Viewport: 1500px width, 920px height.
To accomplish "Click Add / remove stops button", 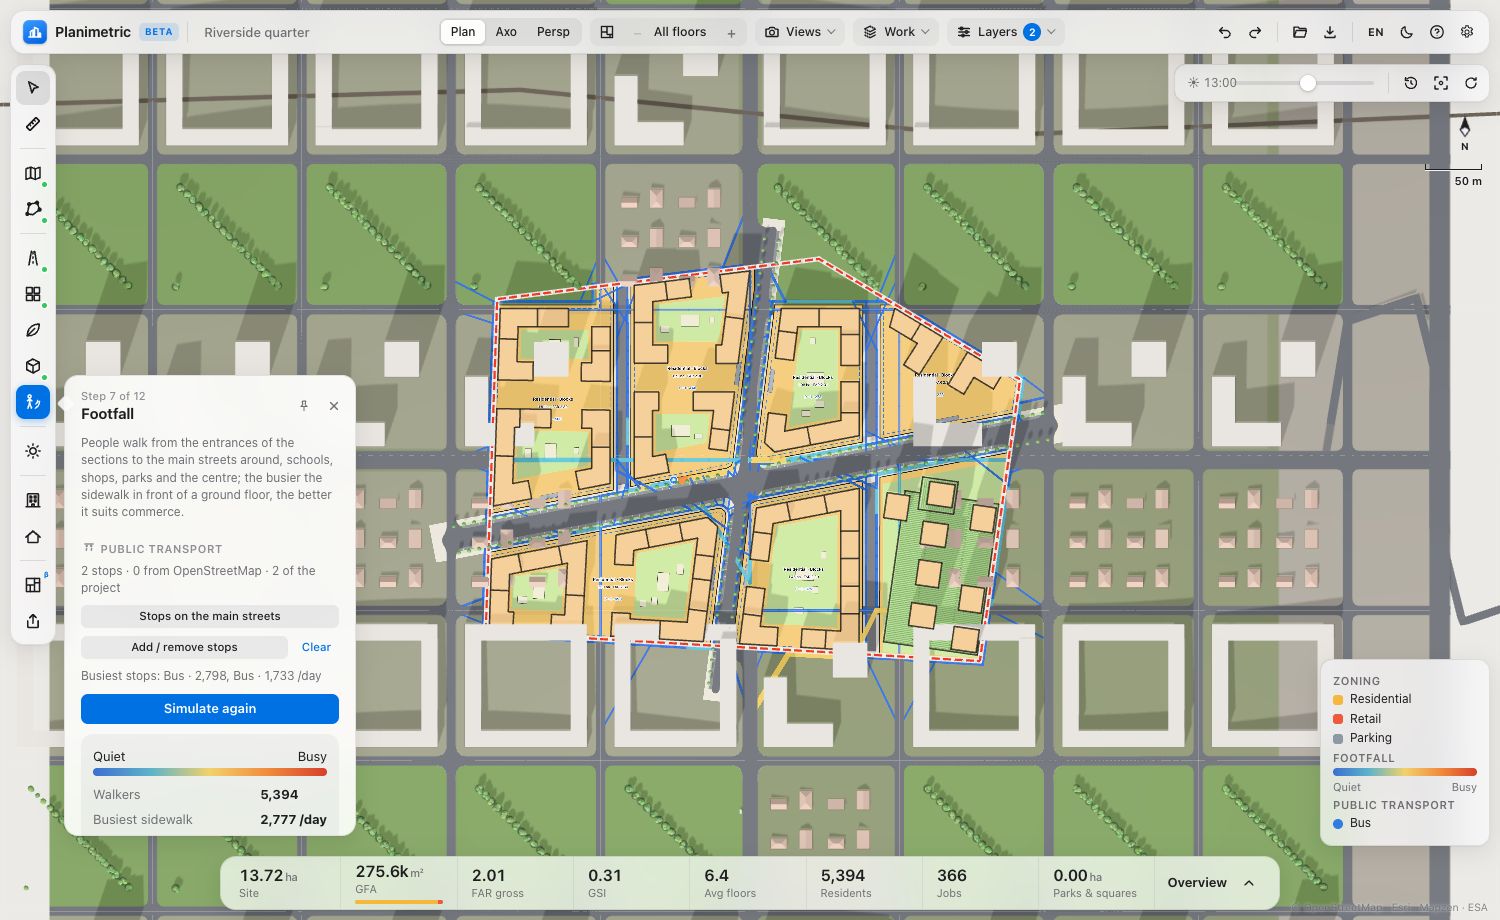I will coord(184,647).
